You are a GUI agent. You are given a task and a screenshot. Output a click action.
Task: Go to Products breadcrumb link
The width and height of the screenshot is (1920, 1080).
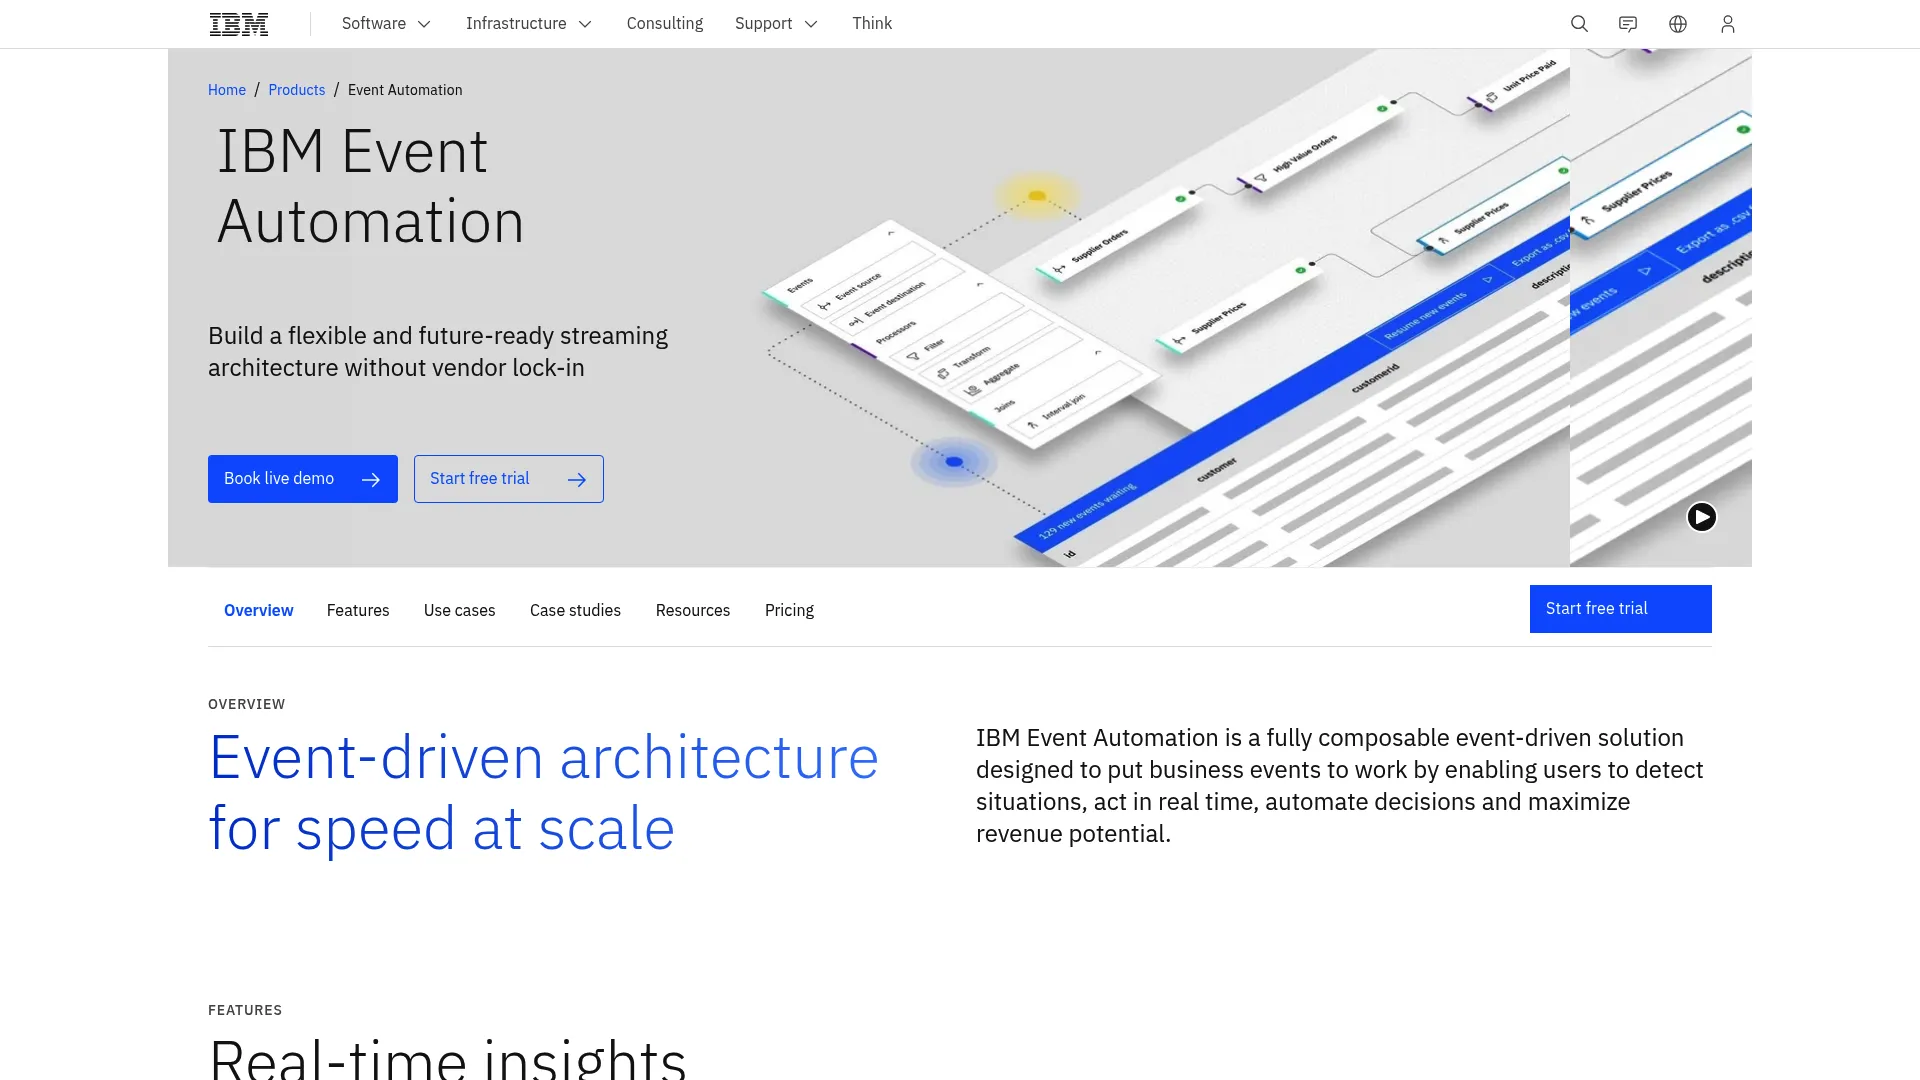point(297,90)
